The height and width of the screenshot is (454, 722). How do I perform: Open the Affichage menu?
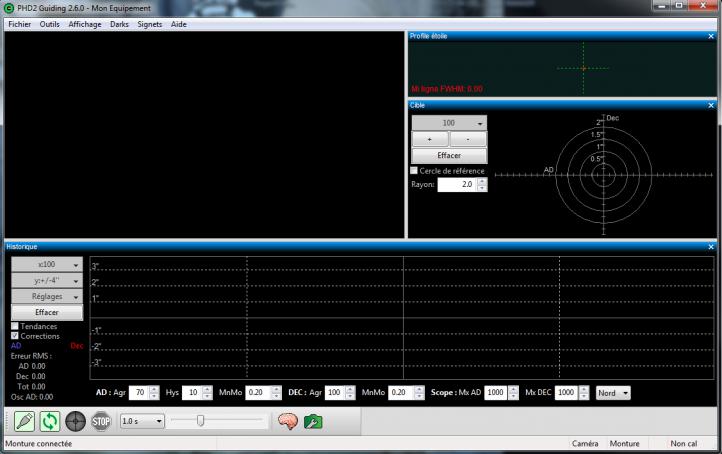(x=85, y=24)
